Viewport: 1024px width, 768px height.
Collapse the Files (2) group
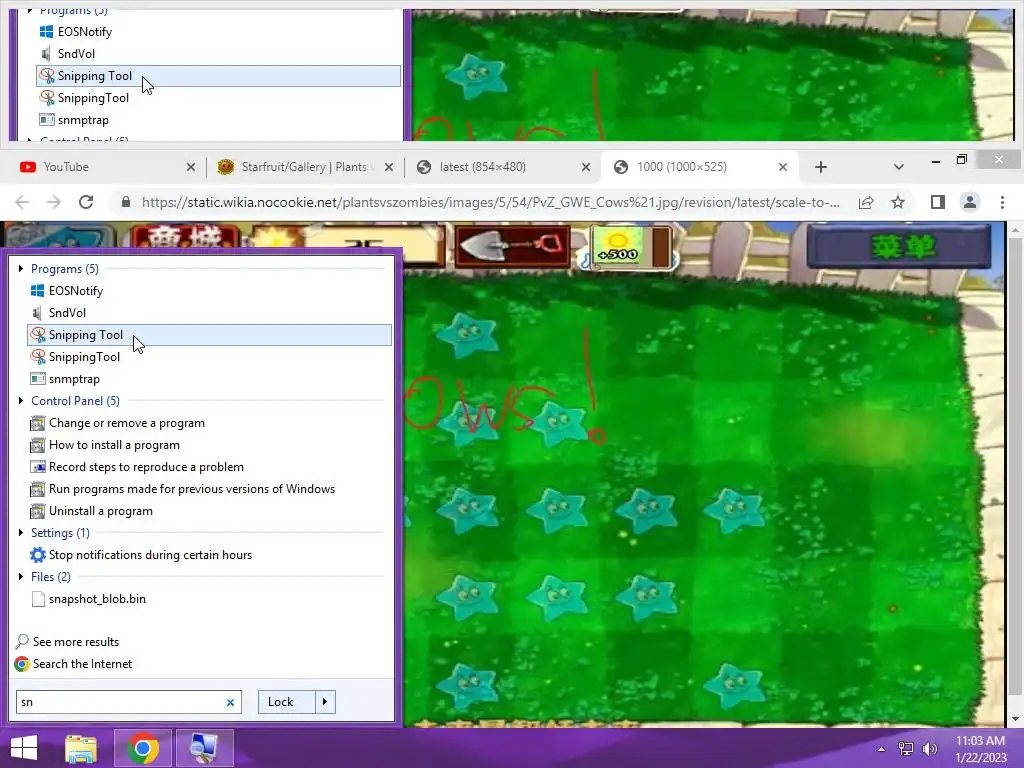coord(21,577)
